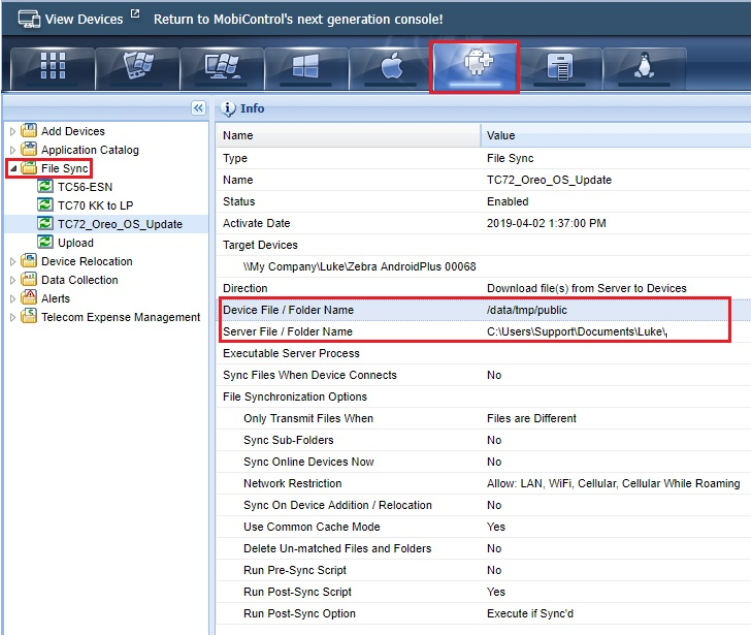The height and width of the screenshot is (639, 751).
Task: Click the Value column header
Action: (x=616, y=136)
